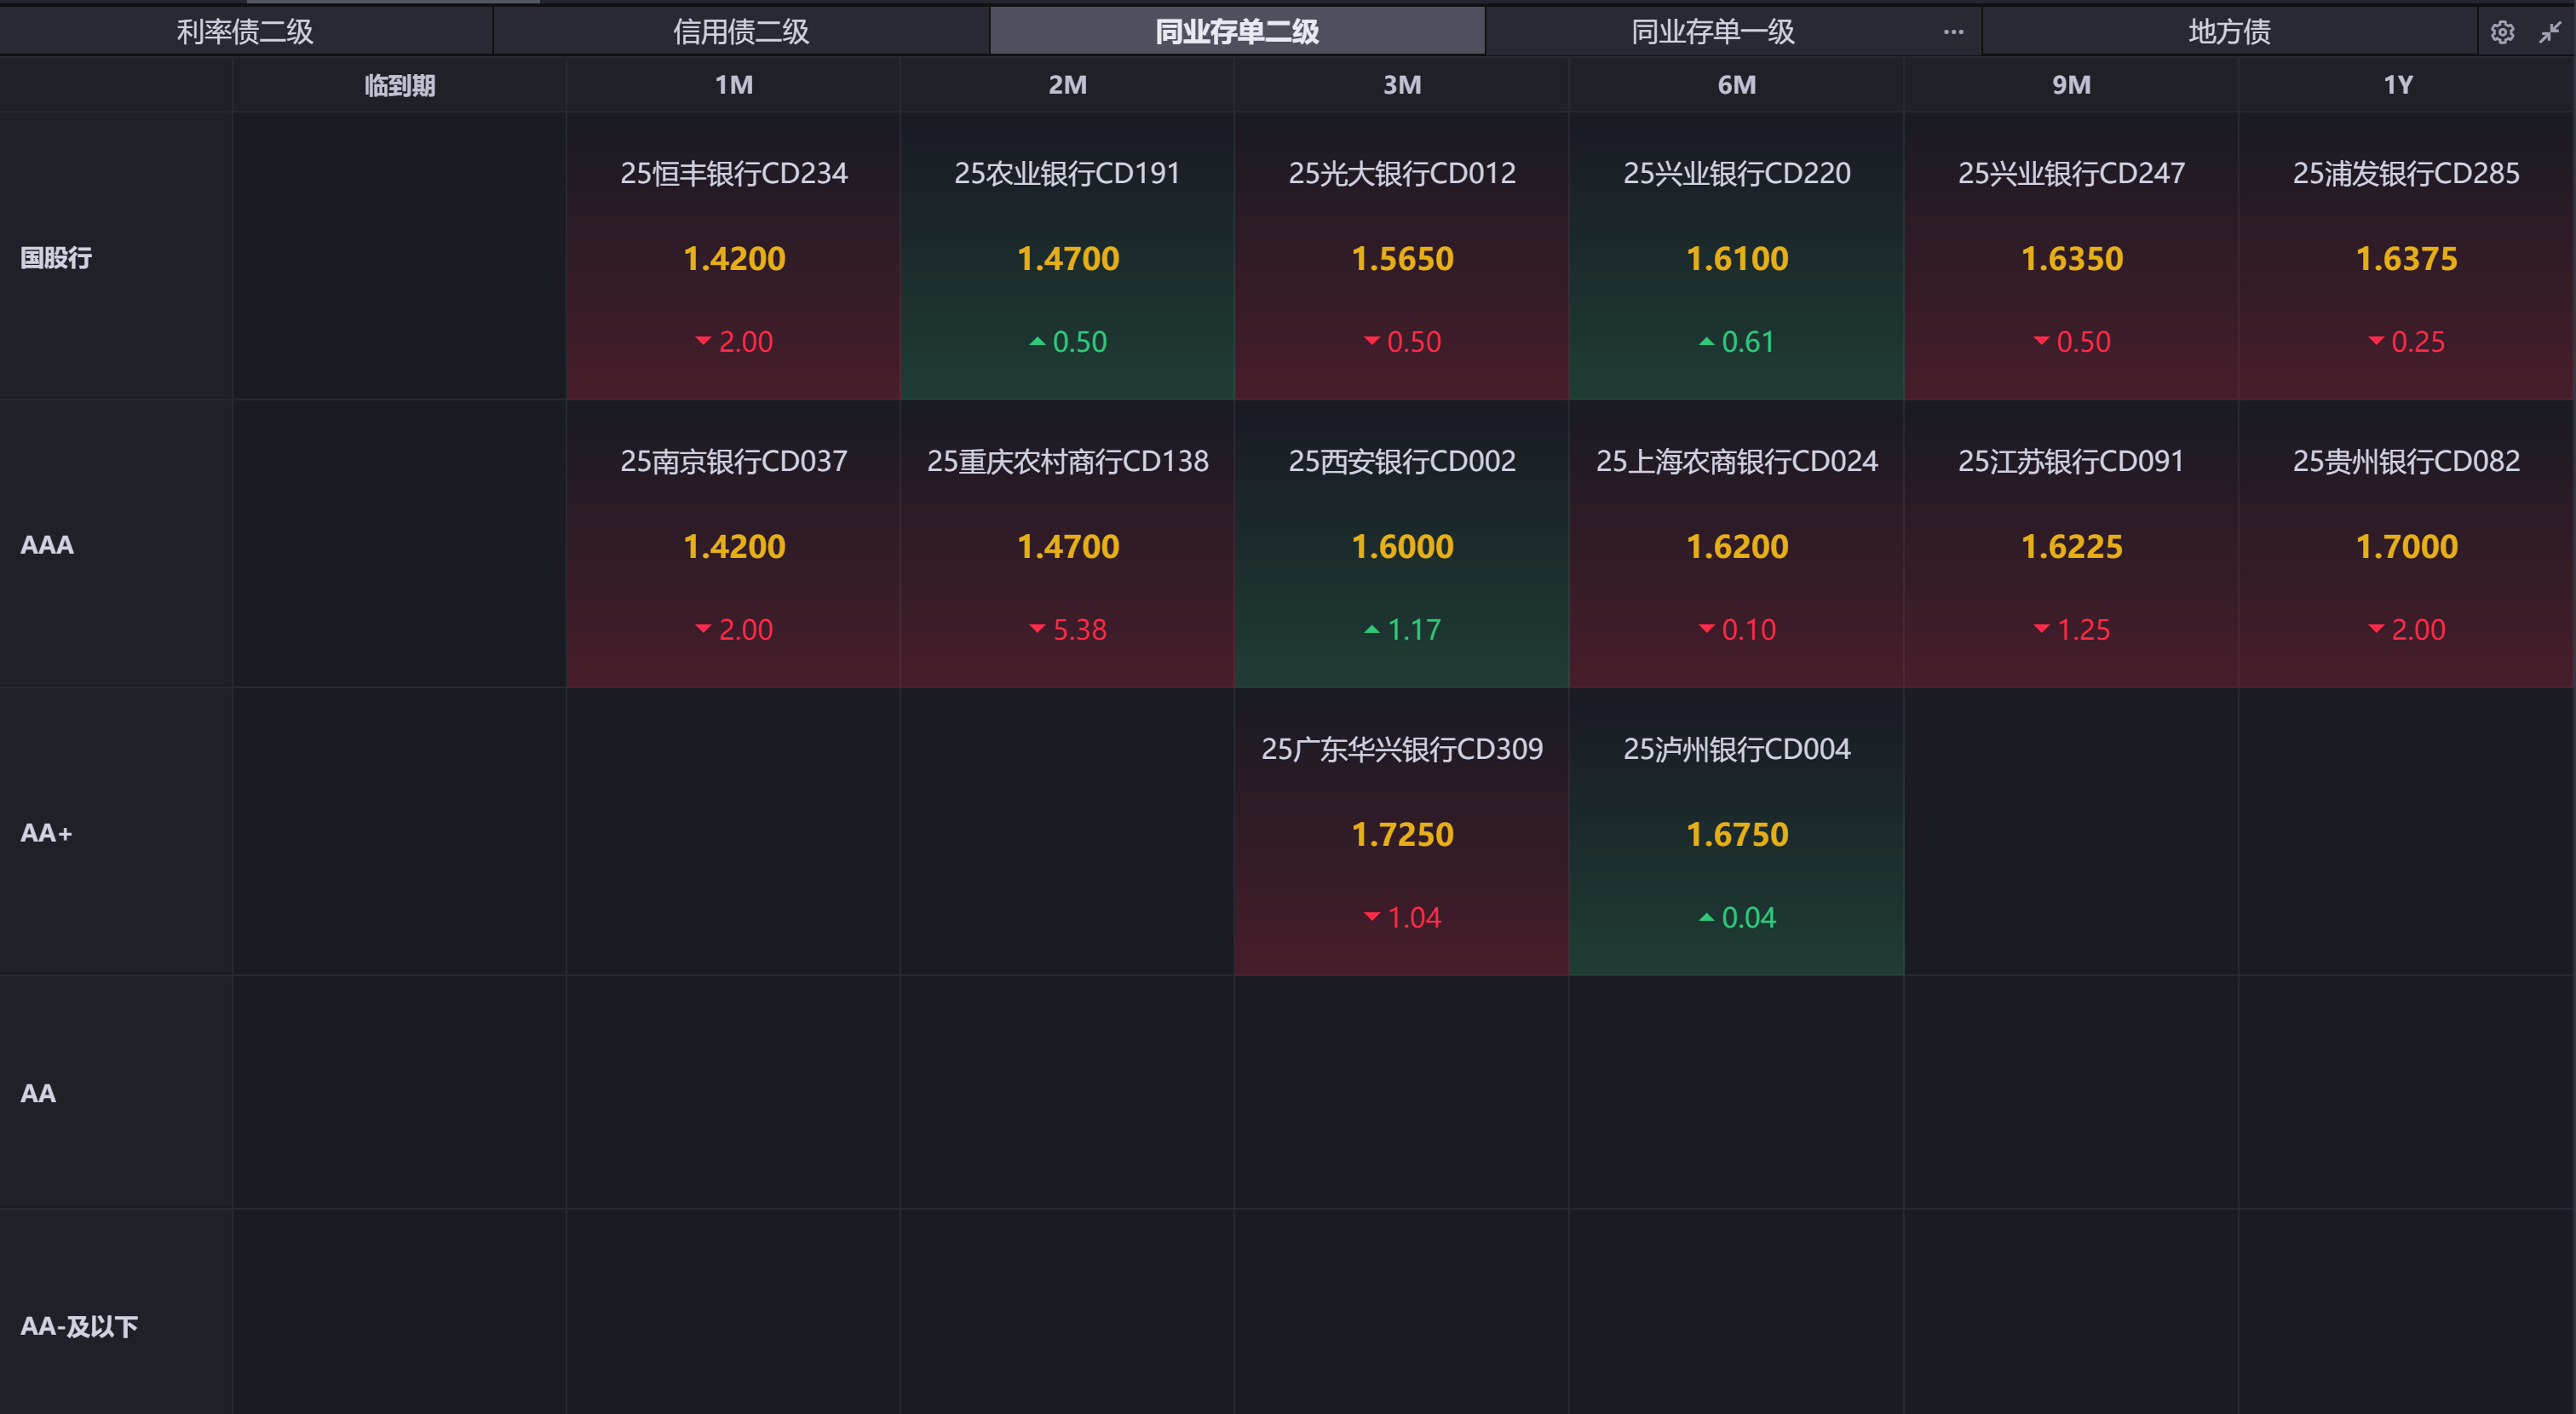Image resolution: width=2576 pixels, height=1414 pixels.
Task: Click the 临到期 column header
Action: (399, 86)
